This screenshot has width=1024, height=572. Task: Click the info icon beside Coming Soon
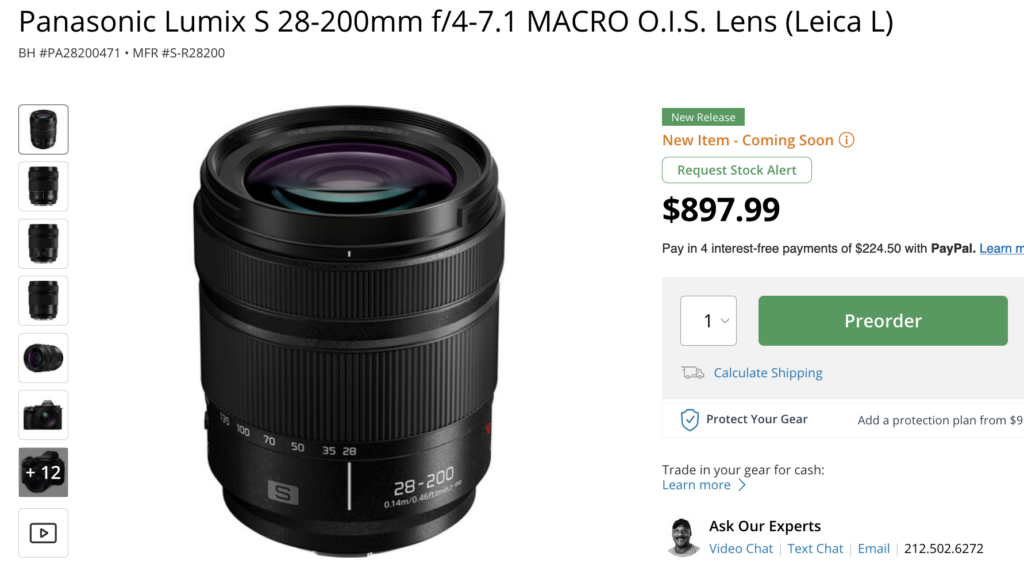point(847,141)
